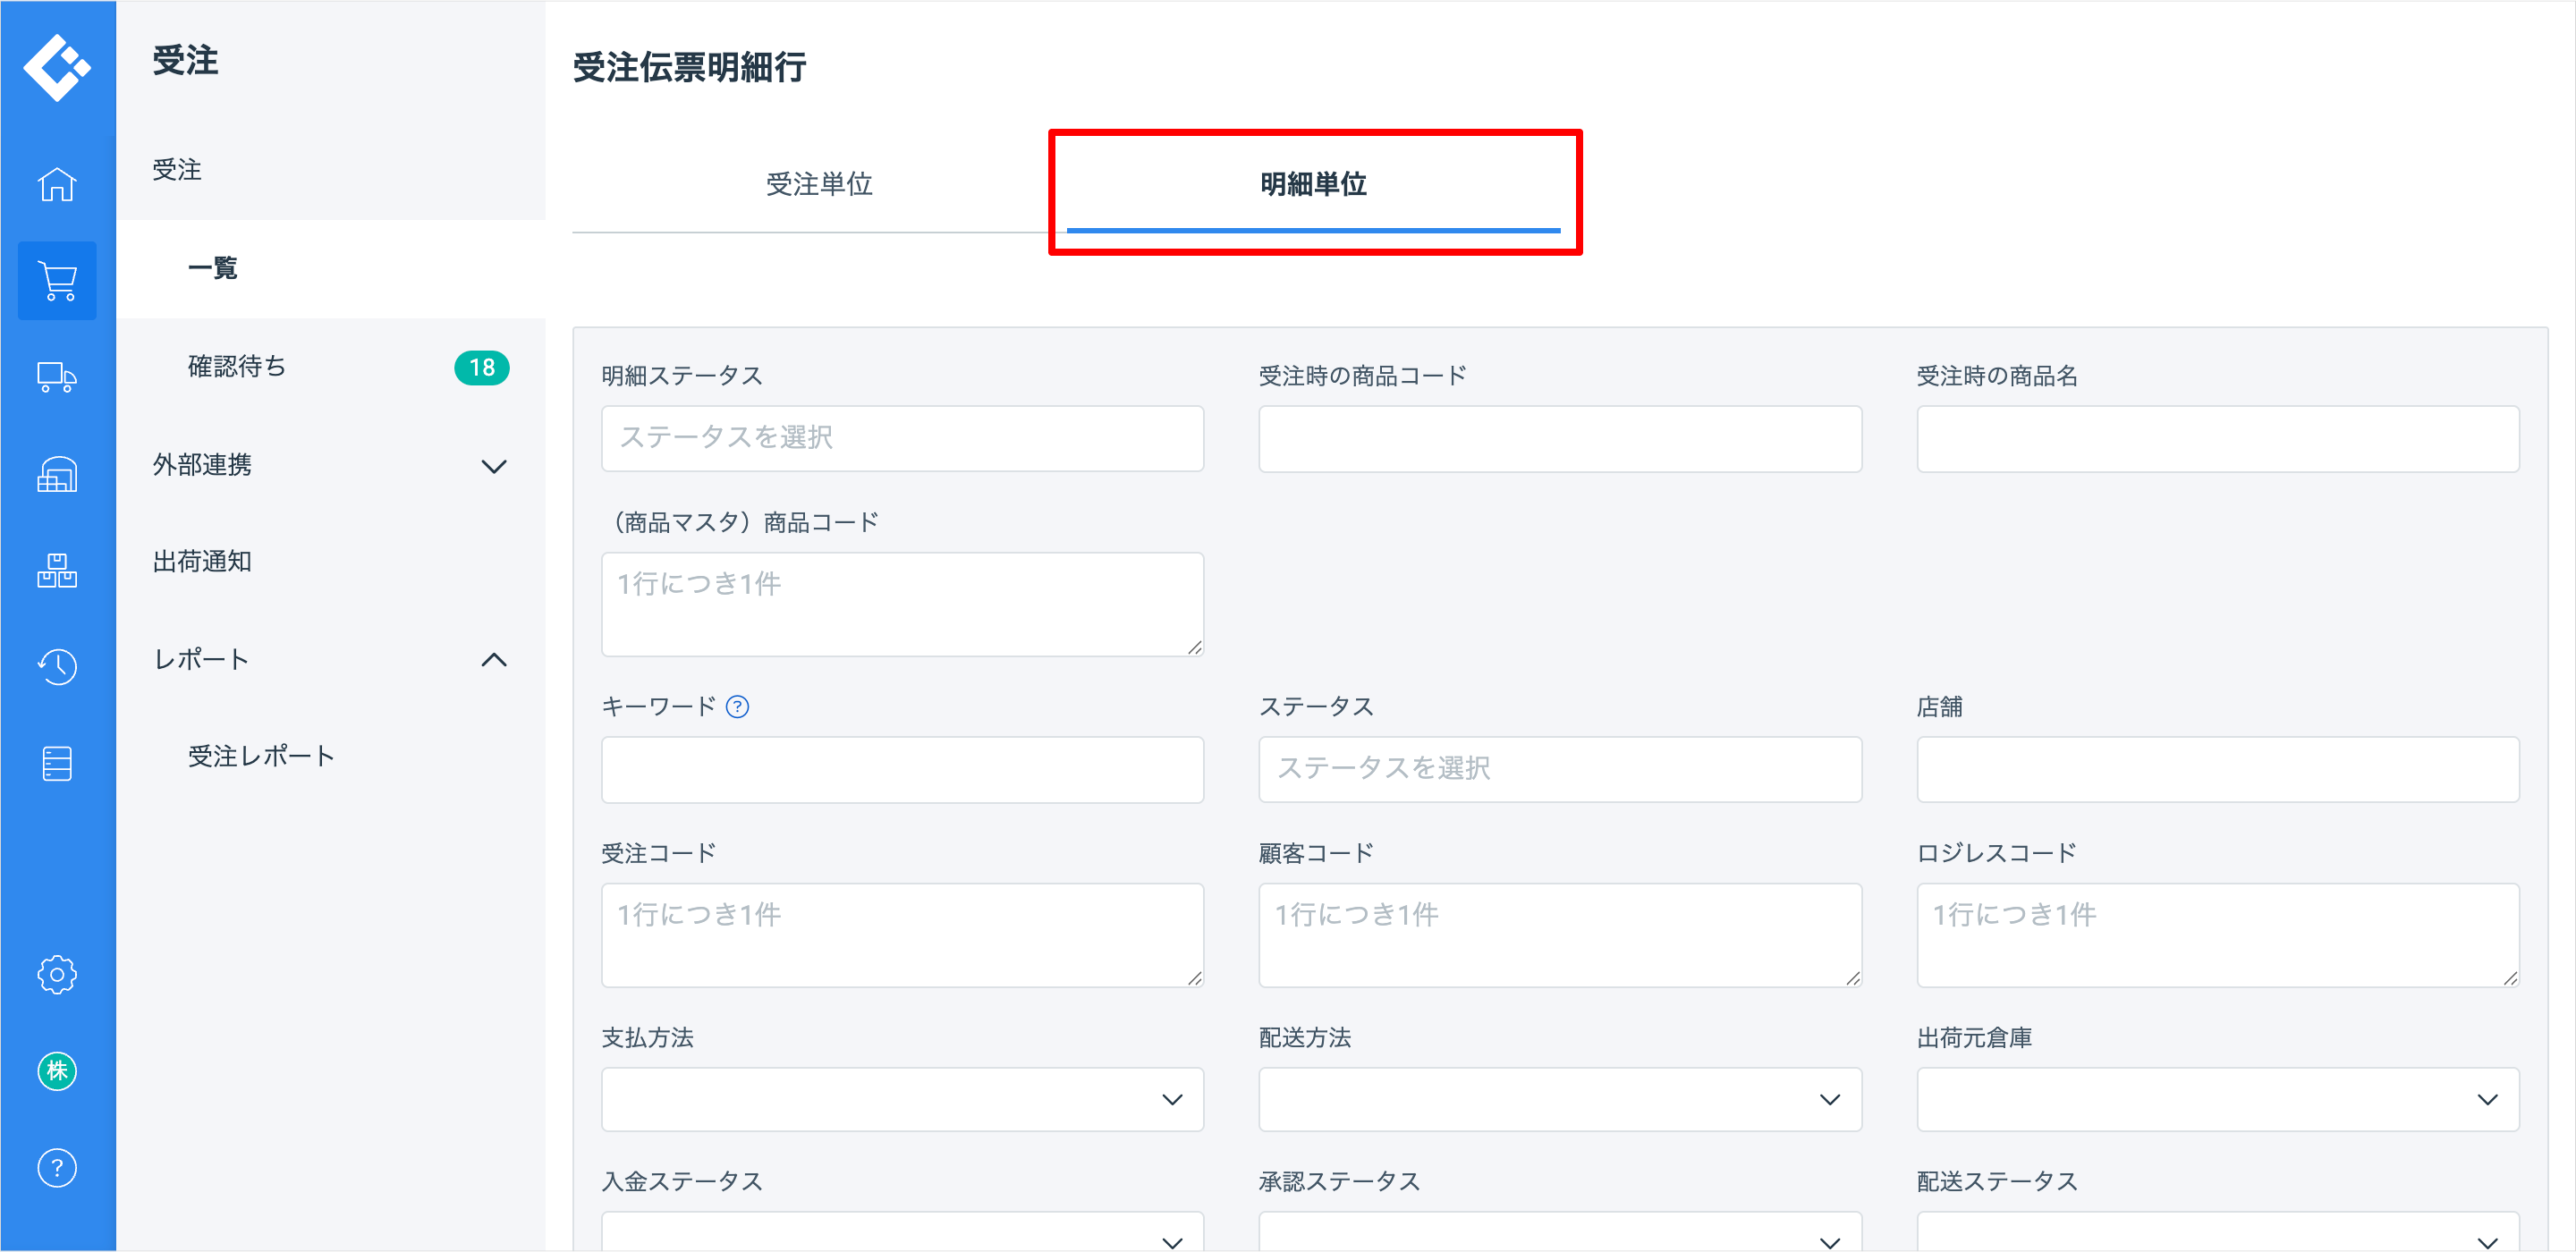Image resolution: width=2576 pixels, height=1252 pixels.
Task: Switch to the 受注単位 tab
Action: (x=819, y=185)
